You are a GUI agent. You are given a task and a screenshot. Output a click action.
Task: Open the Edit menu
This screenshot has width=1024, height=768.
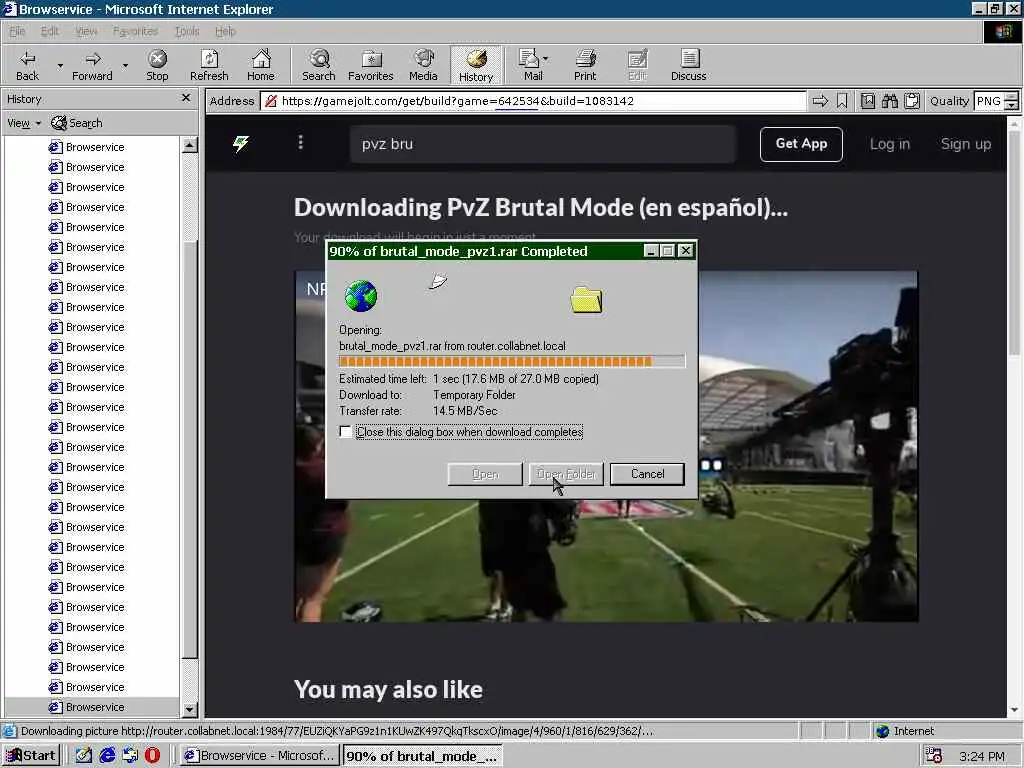(50, 31)
